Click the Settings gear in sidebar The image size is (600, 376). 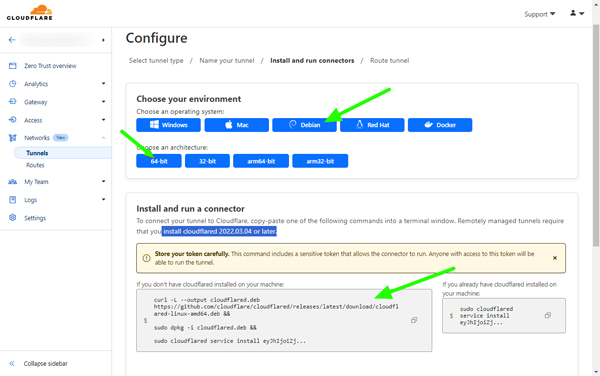click(x=13, y=218)
